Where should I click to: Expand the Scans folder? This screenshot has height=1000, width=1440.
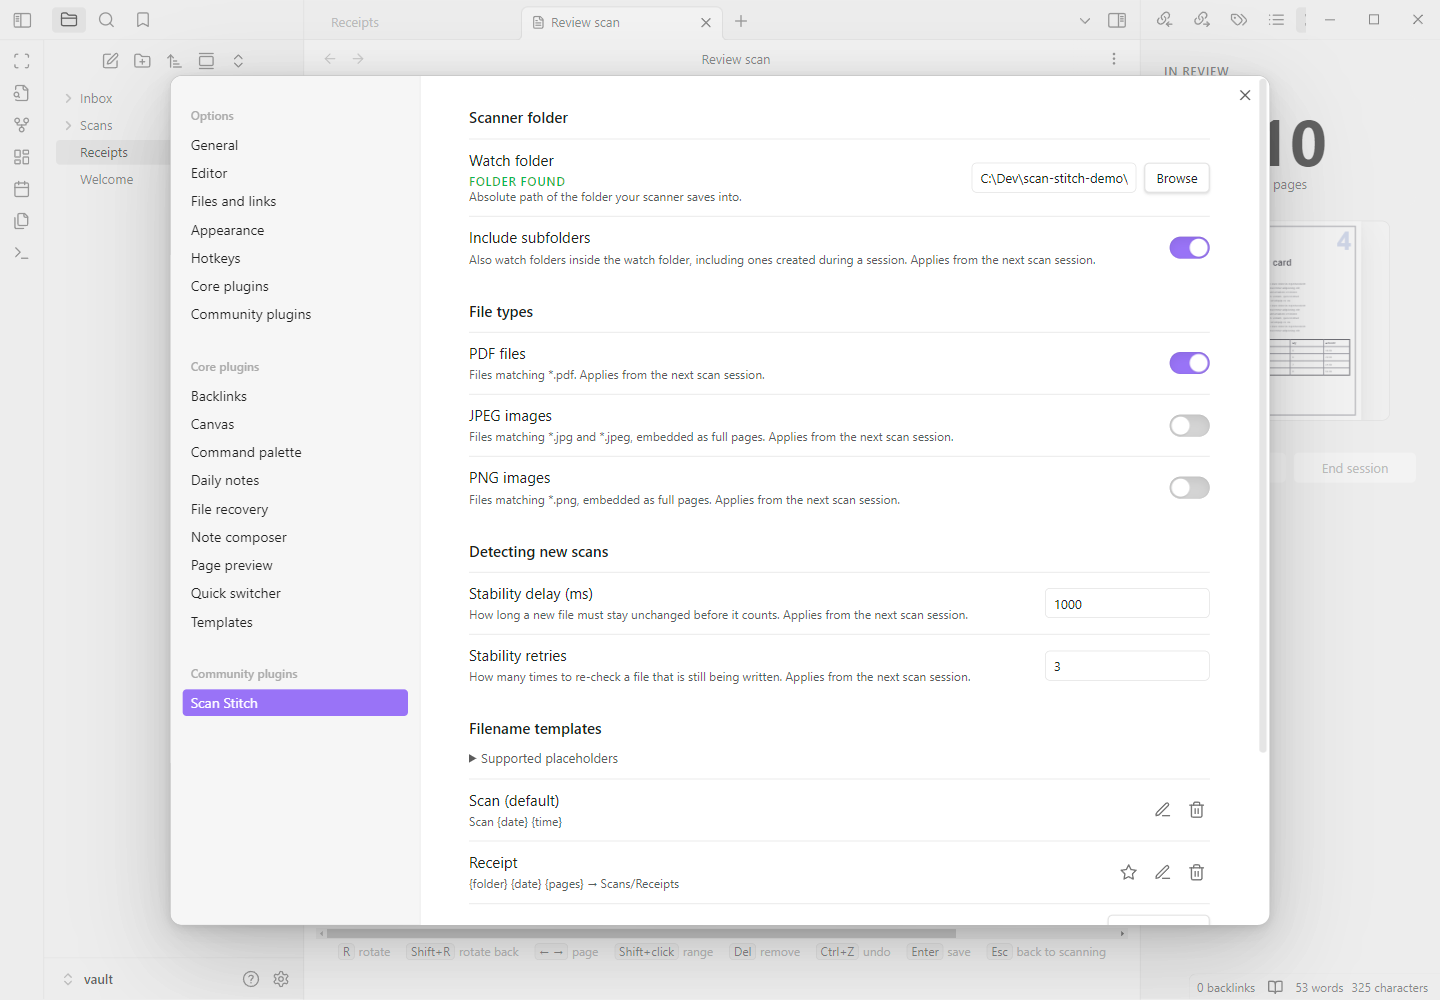(68, 125)
